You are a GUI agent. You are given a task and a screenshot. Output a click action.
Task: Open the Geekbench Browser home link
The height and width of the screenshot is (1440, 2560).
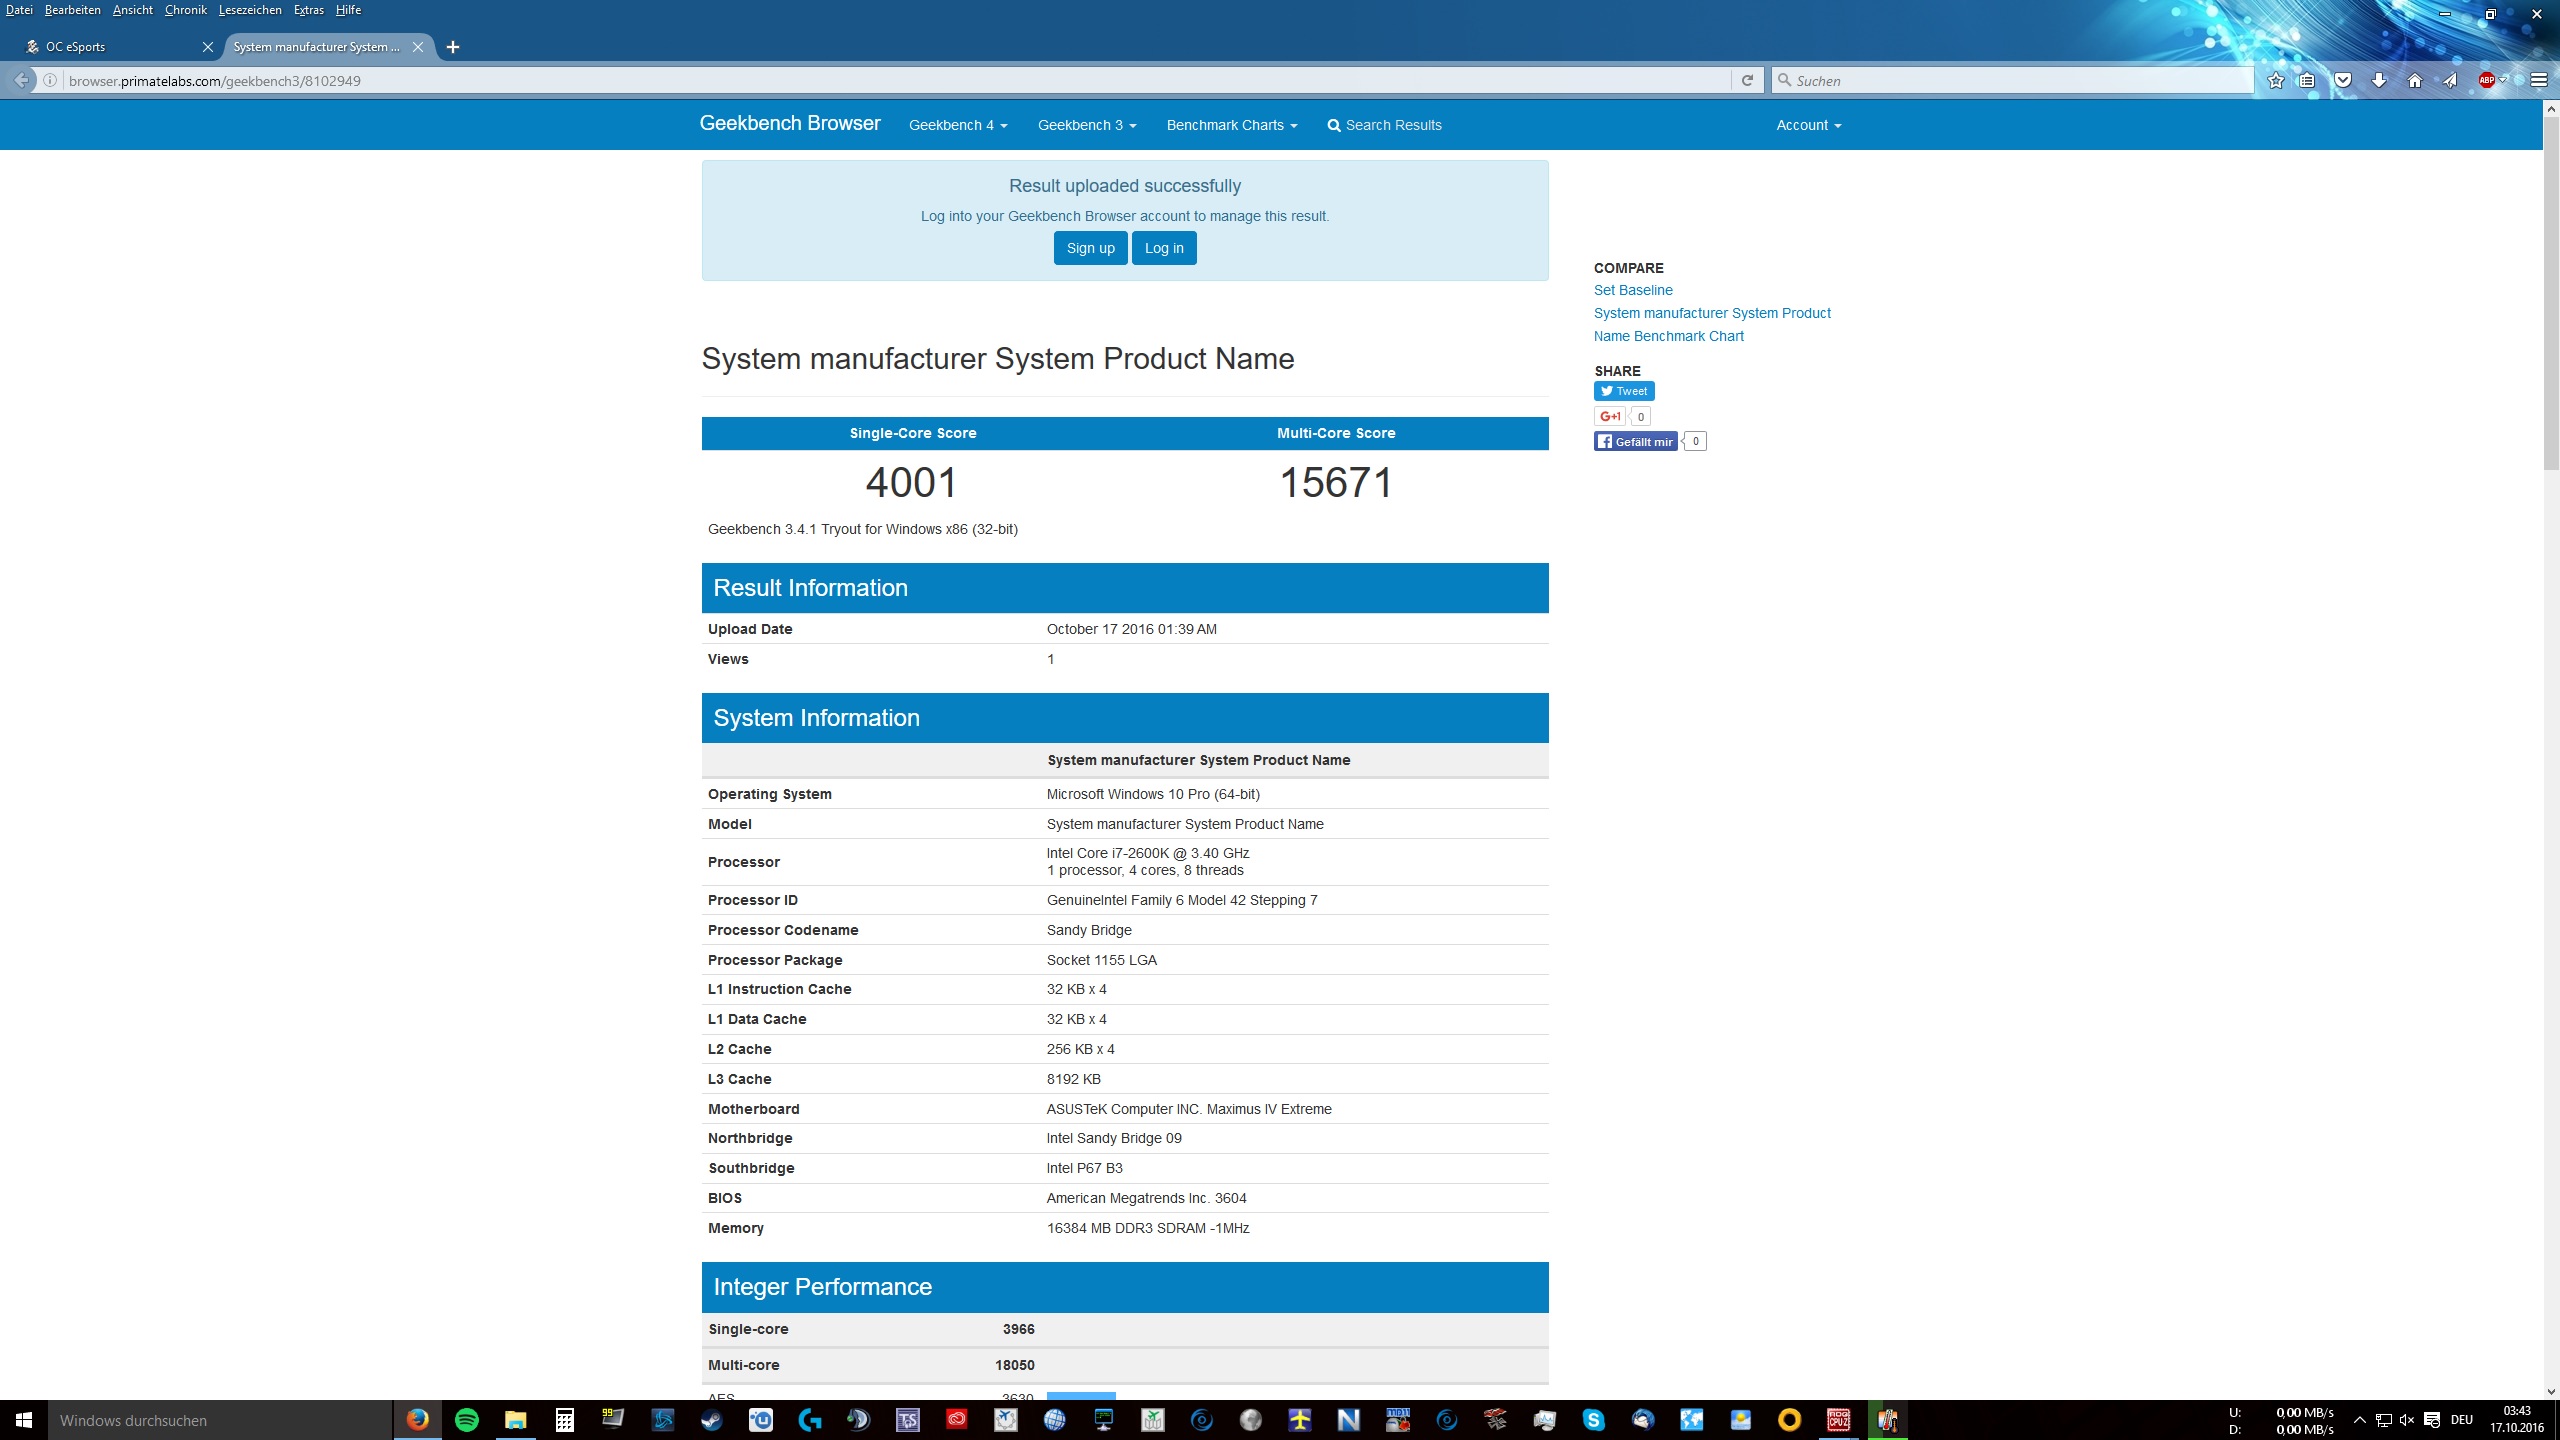click(x=789, y=123)
